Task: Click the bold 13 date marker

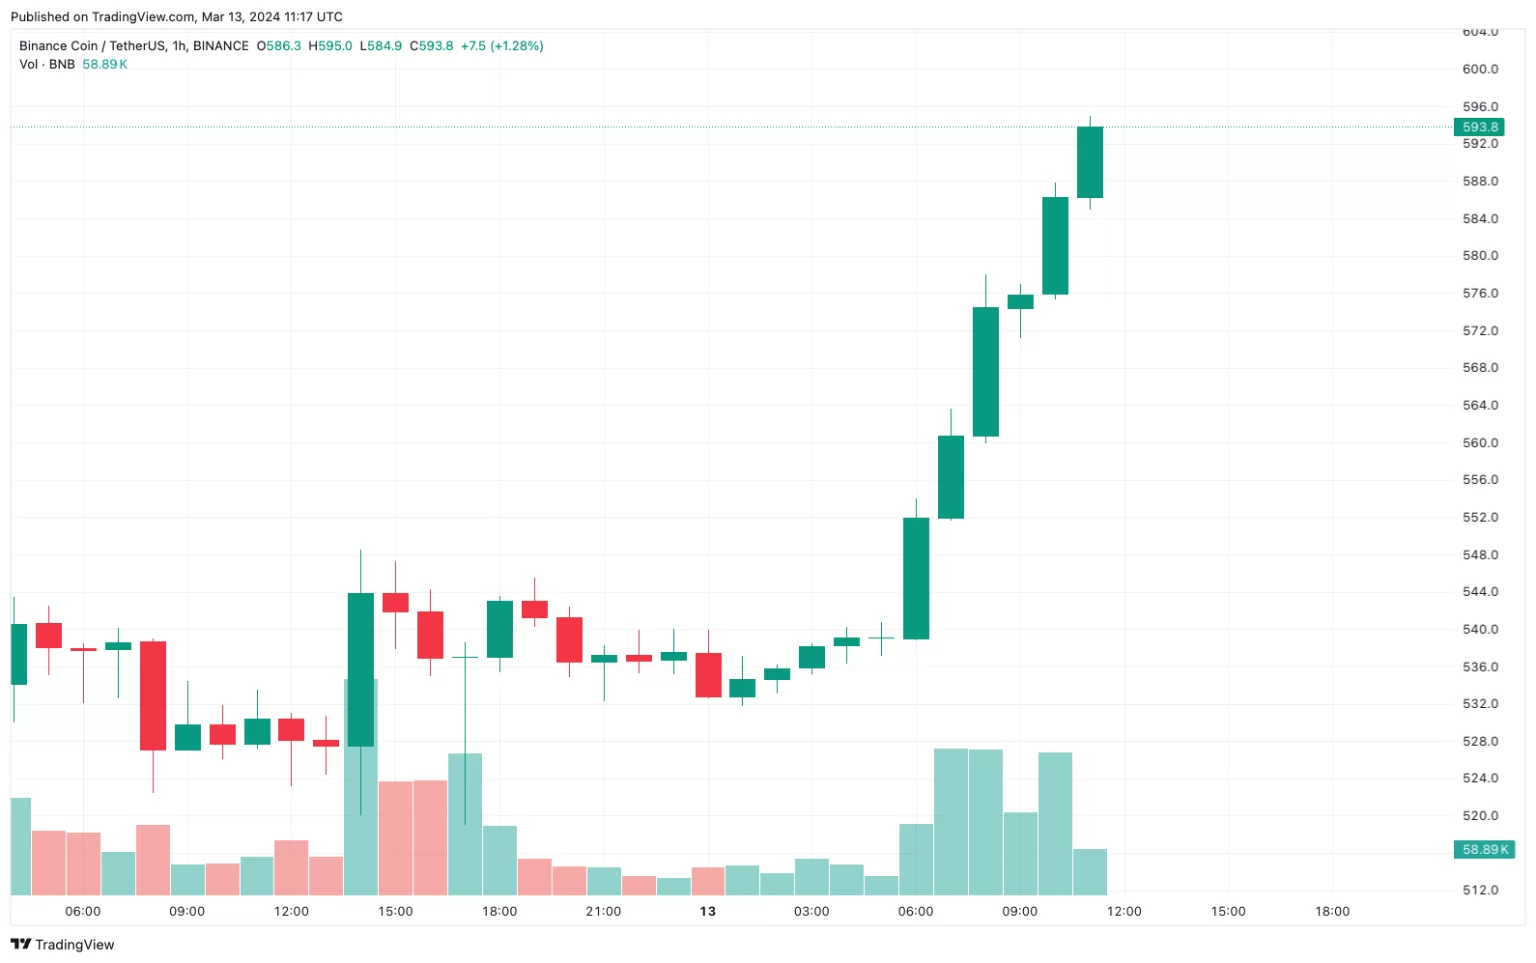Action: tap(708, 911)
